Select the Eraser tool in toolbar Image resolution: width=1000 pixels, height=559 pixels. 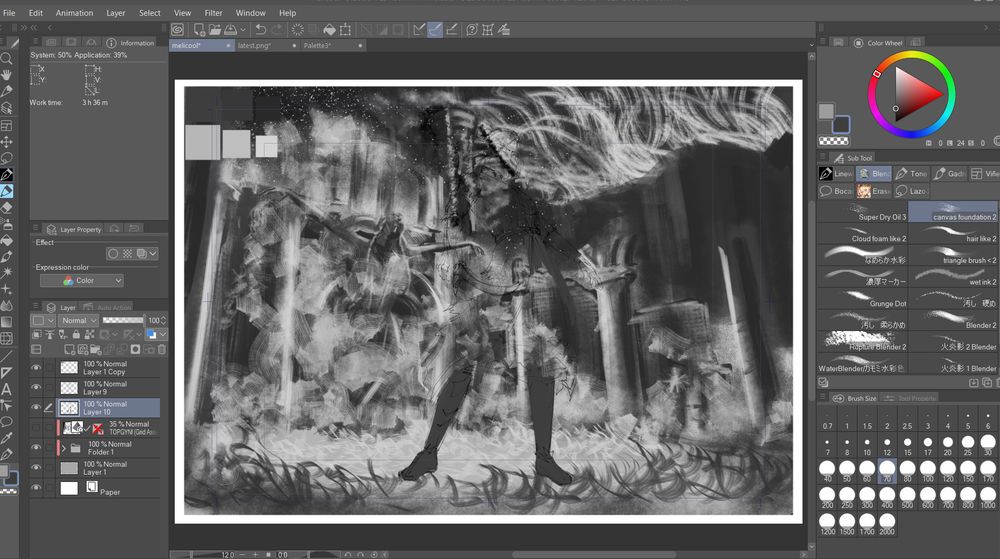(x=7, y=207)
